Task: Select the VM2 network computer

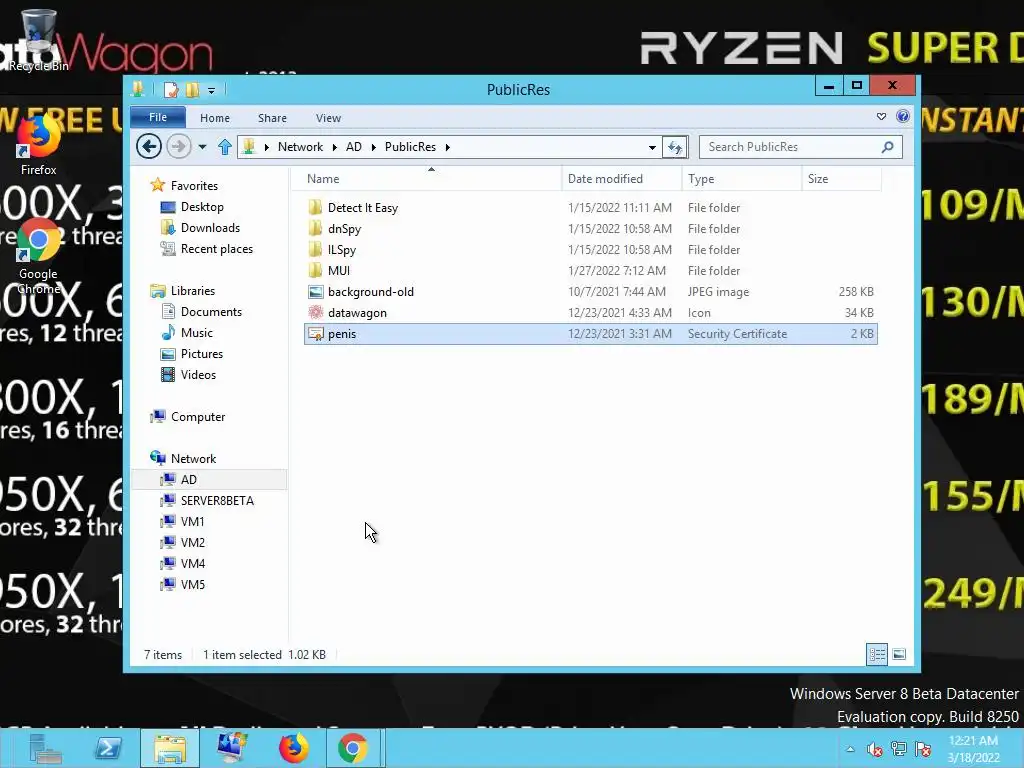Action: tap(193, 543)
